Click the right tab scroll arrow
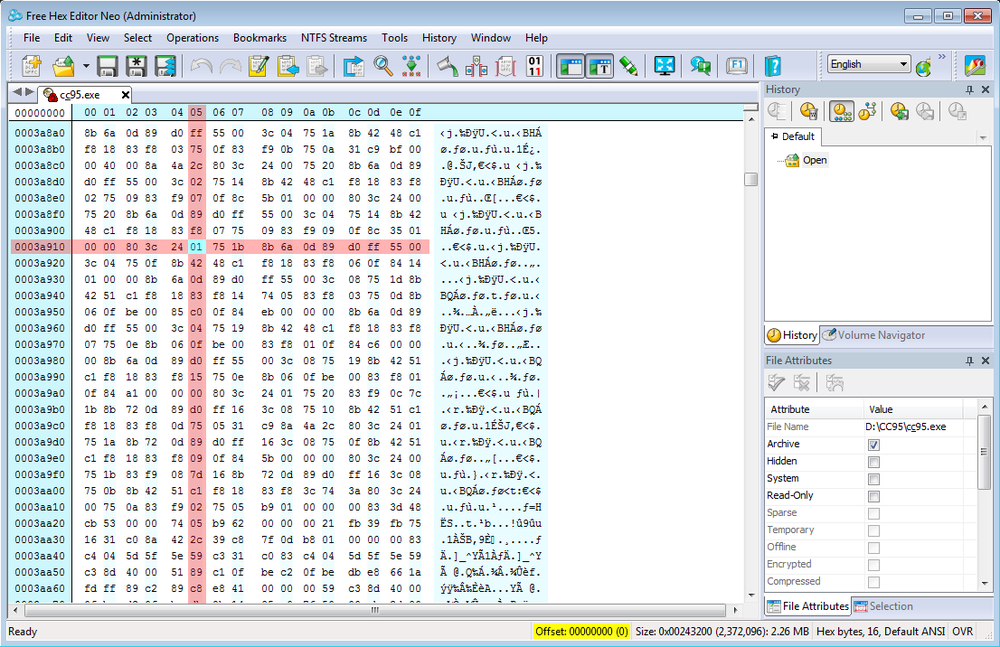1000x647 pixels. click(x=29, y=93)
